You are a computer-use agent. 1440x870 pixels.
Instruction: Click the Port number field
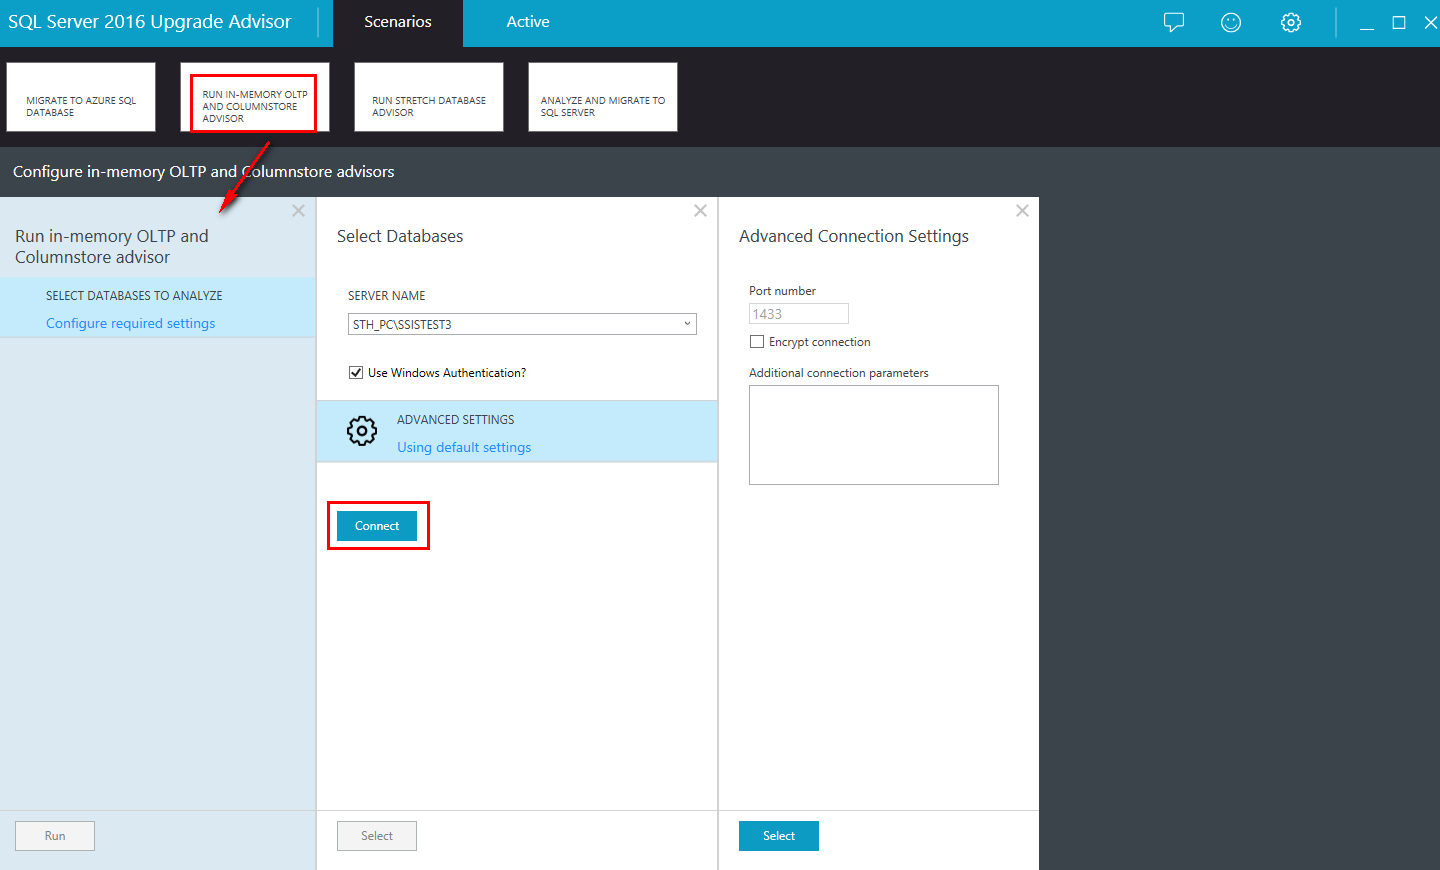tap(799, 314)
